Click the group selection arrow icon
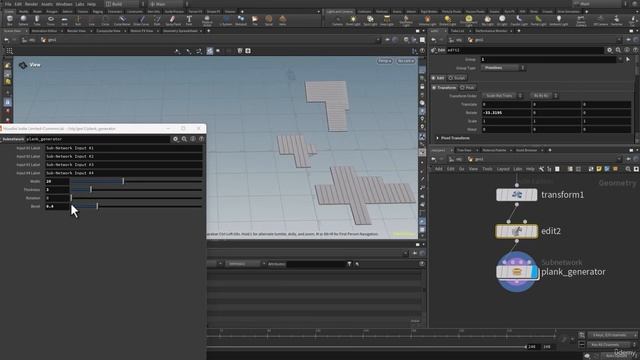Screen dimensions: 640x360 pos(628,60)
